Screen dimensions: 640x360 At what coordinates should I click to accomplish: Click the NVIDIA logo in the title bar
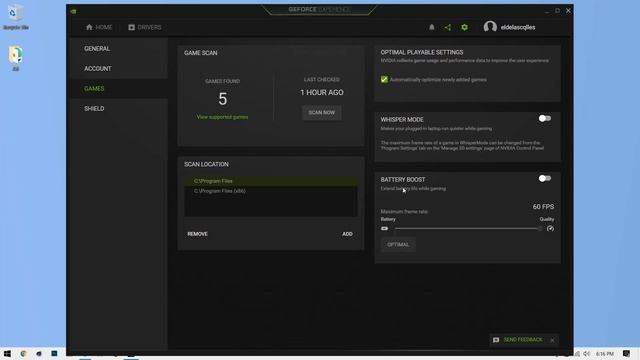[73, 11]
